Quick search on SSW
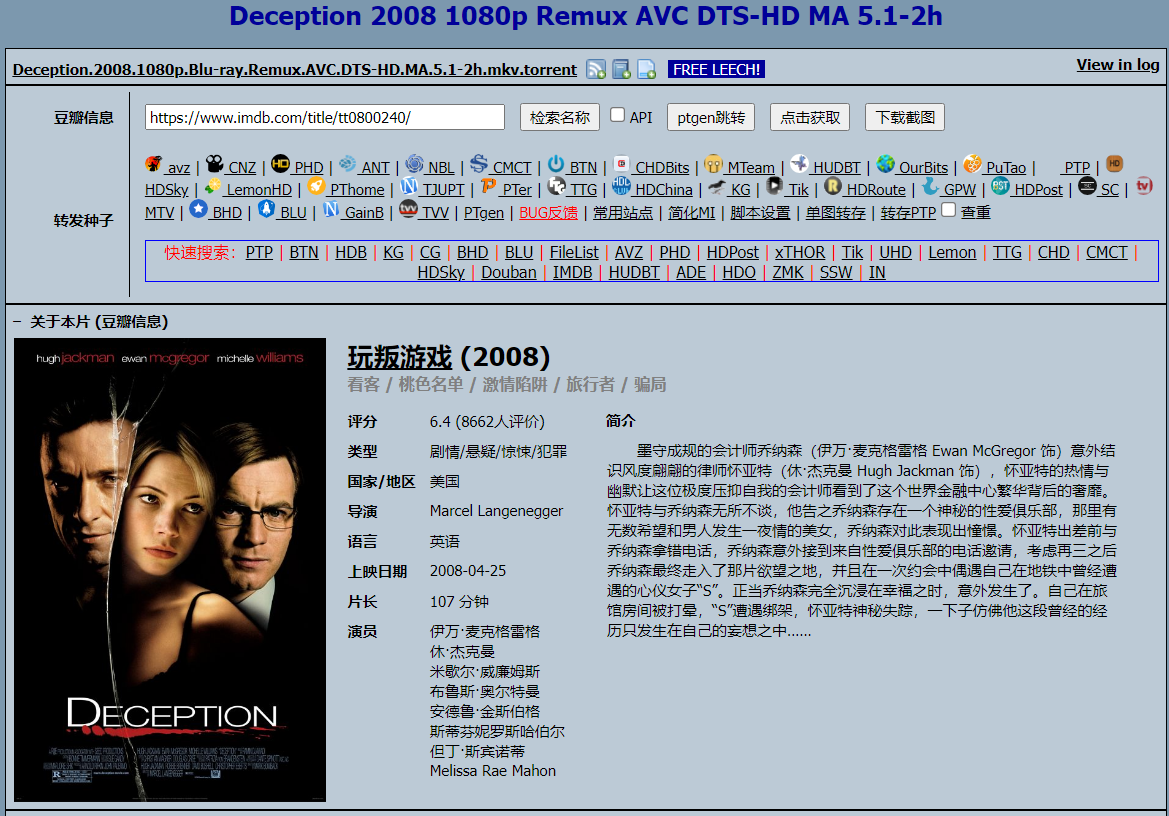Screen dimensions: 1169x816 [836, 273]
